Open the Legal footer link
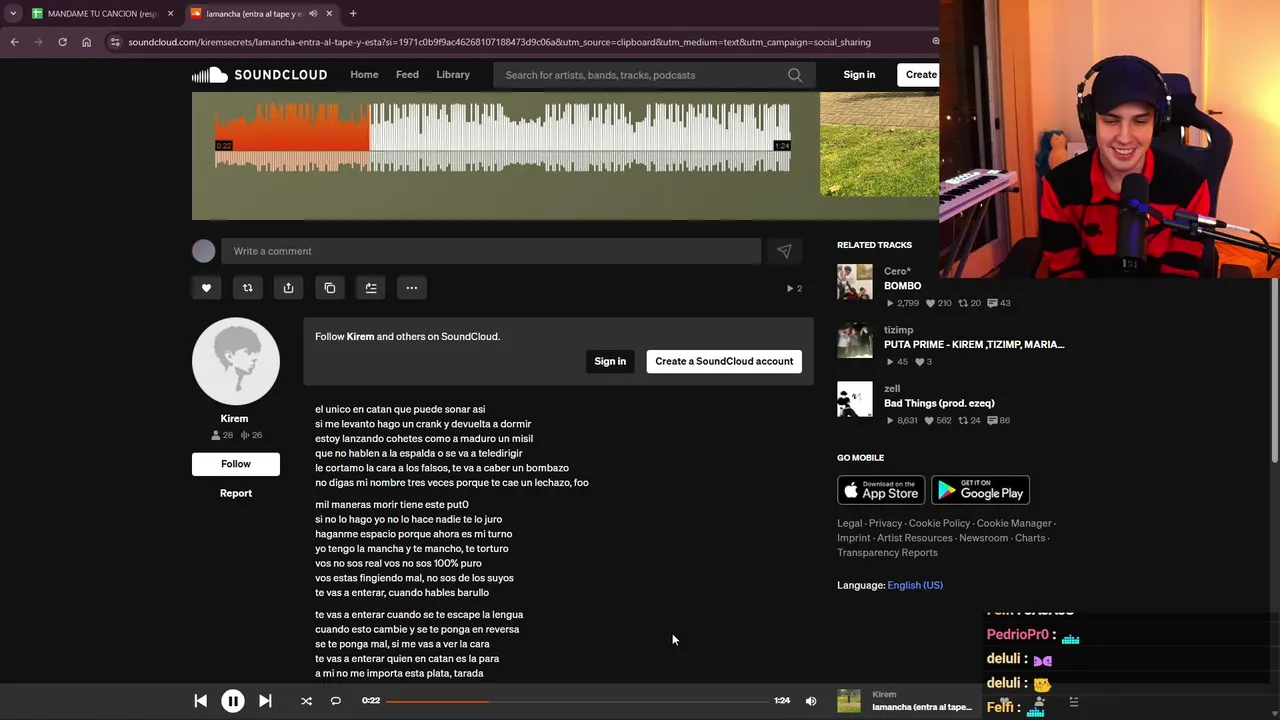Image resolution: width=1280 pixels, height=720 pixels. 850,523
